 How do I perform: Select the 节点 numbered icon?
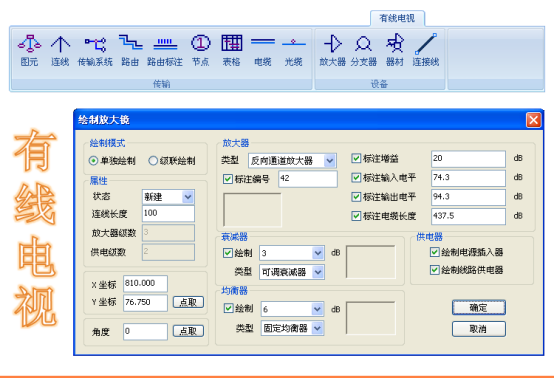tap(201, 51)
